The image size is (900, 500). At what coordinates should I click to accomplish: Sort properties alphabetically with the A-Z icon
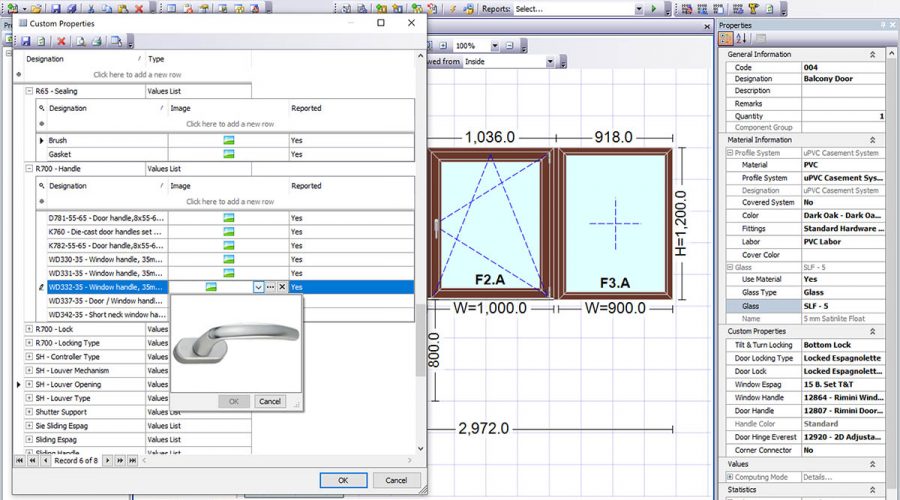point(742,38)
